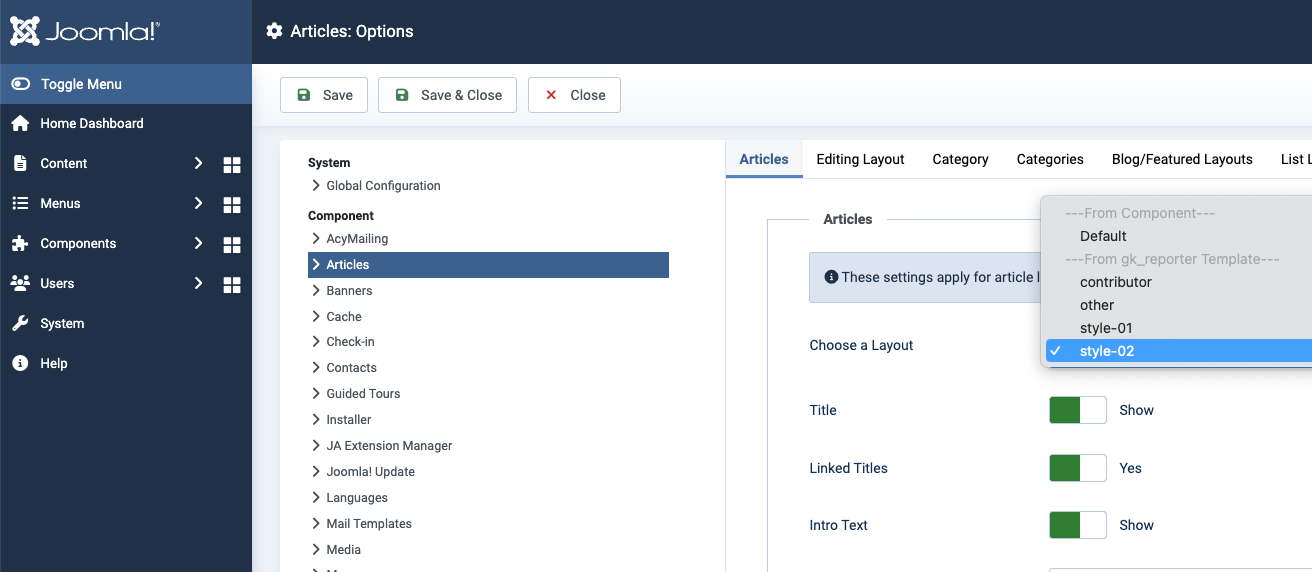Open the Blog/Featured Layouts tab

click(1181, 159)
